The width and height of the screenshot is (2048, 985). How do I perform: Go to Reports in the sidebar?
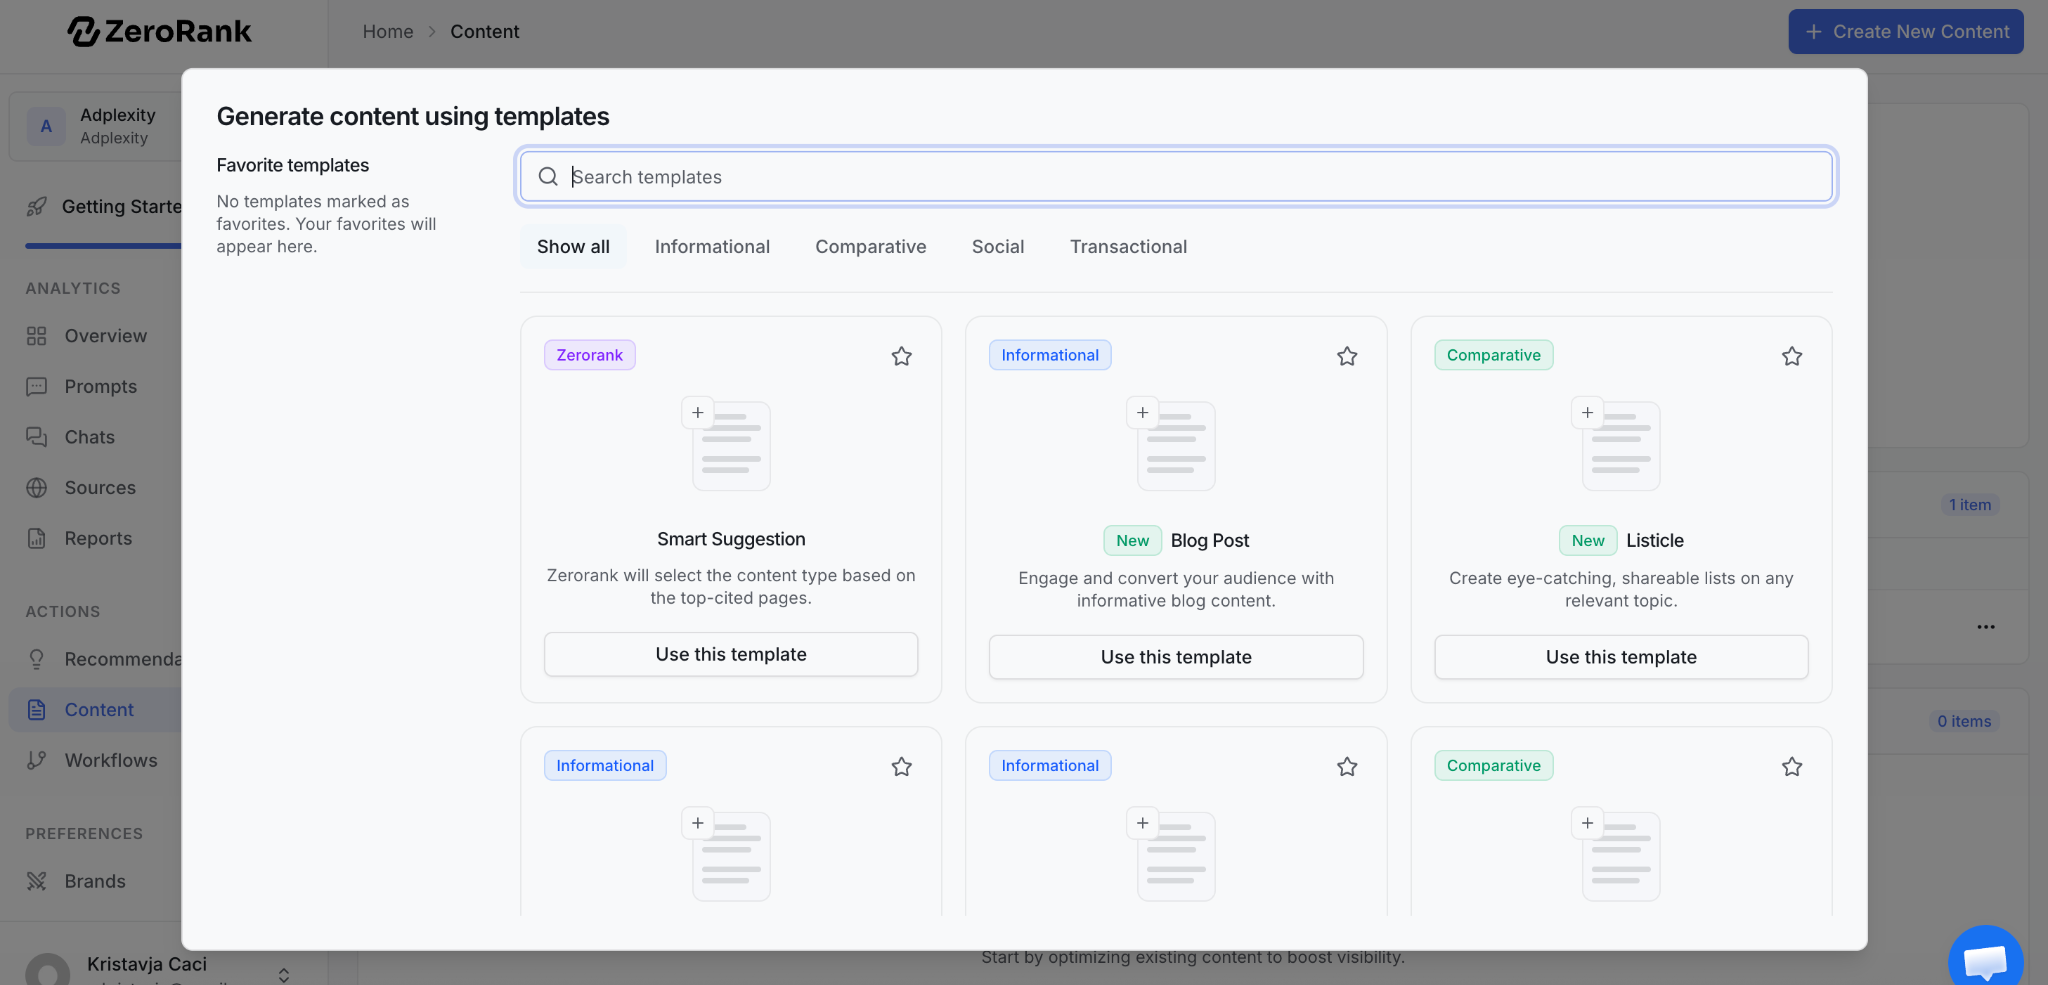(x=96, y=538)
